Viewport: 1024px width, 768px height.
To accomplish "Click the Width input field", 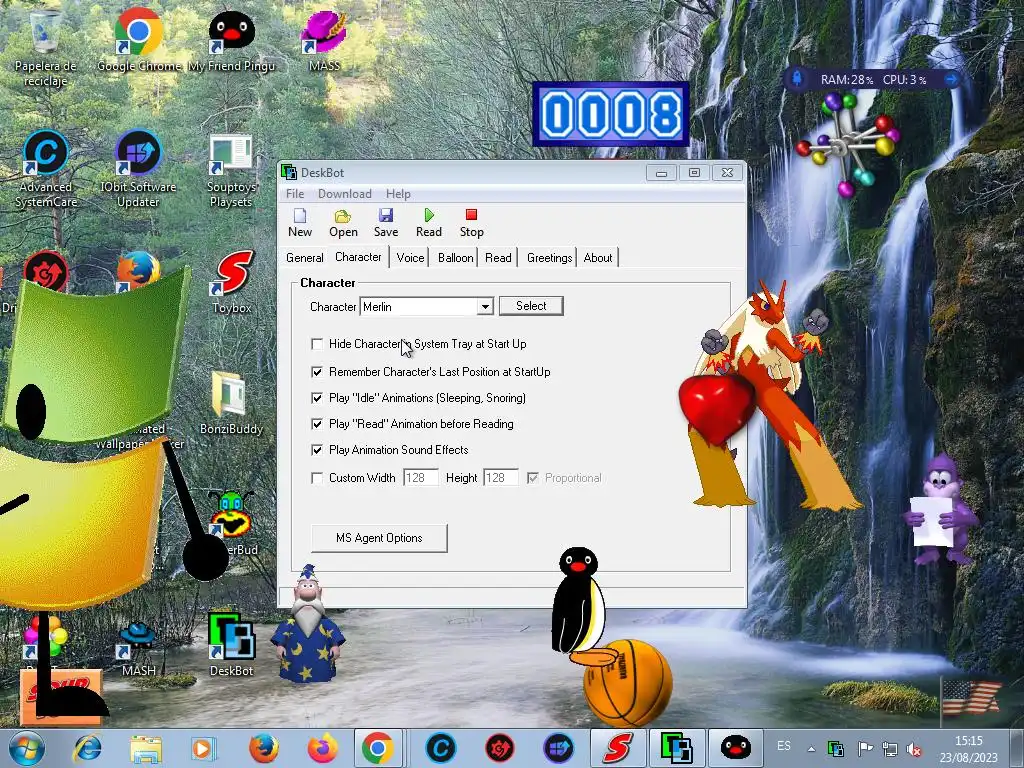I will click(x=421, y=478).
